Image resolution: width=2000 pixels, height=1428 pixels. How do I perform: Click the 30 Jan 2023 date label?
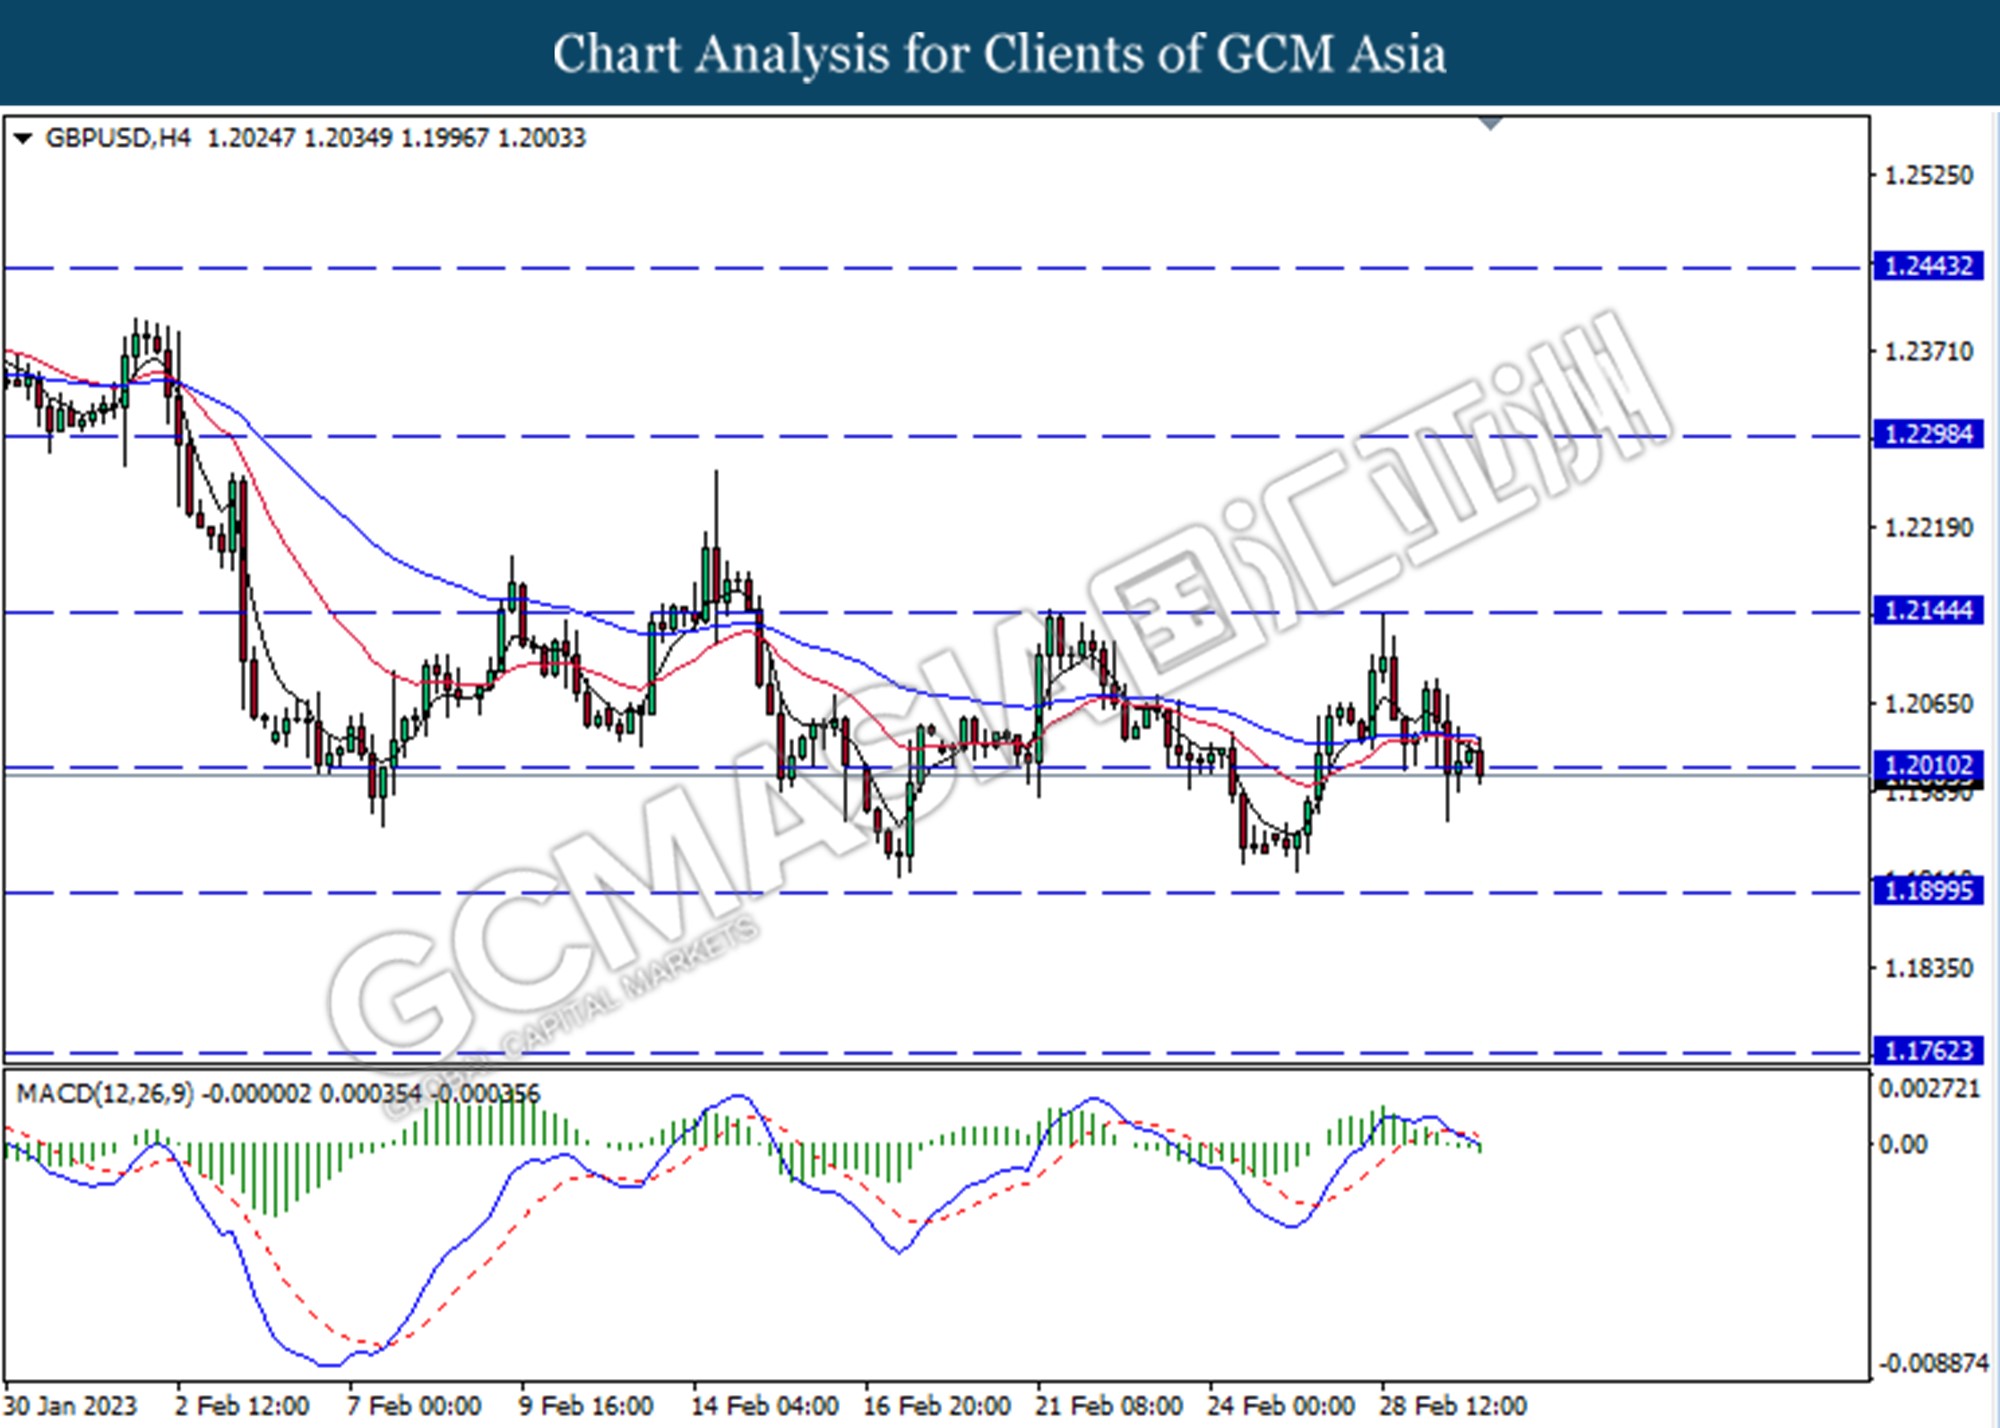click(71, 1406)
